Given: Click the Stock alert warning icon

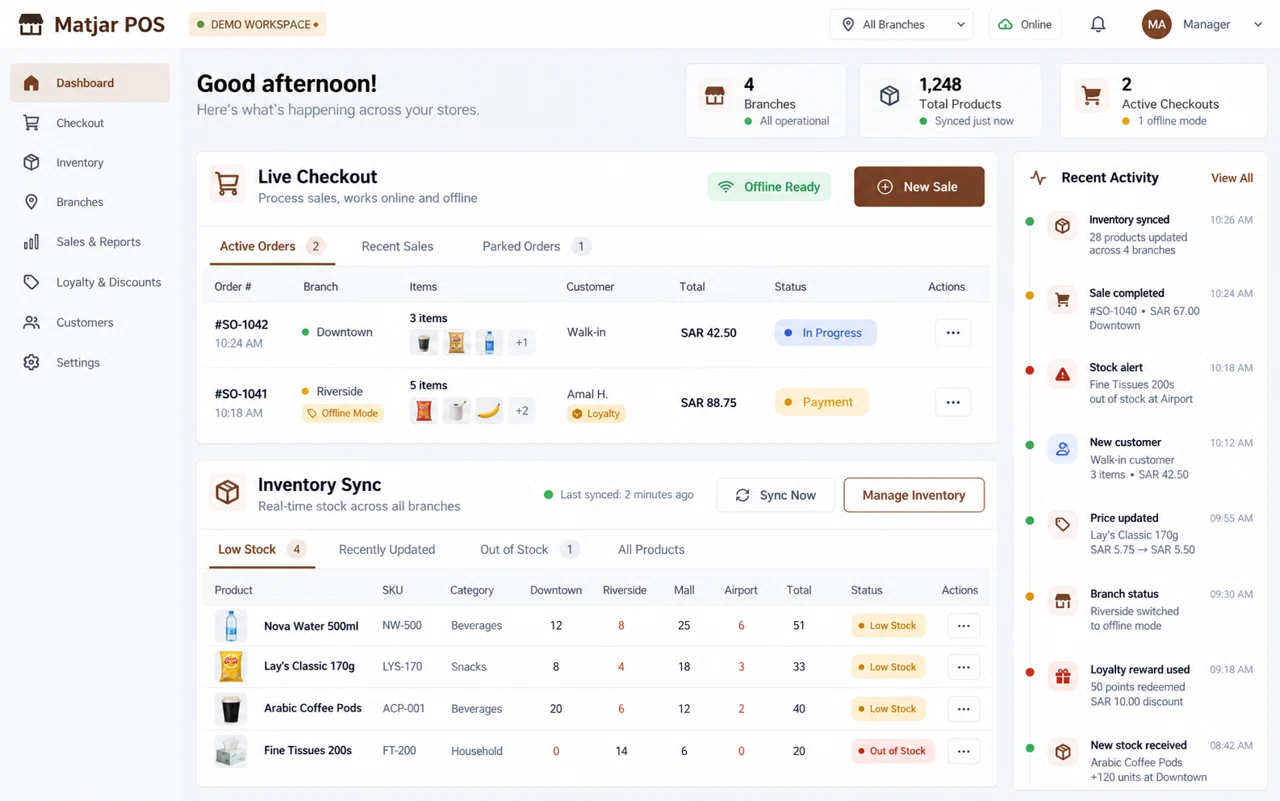Looking at the screenshot, I should click(x=1062, y=375).
